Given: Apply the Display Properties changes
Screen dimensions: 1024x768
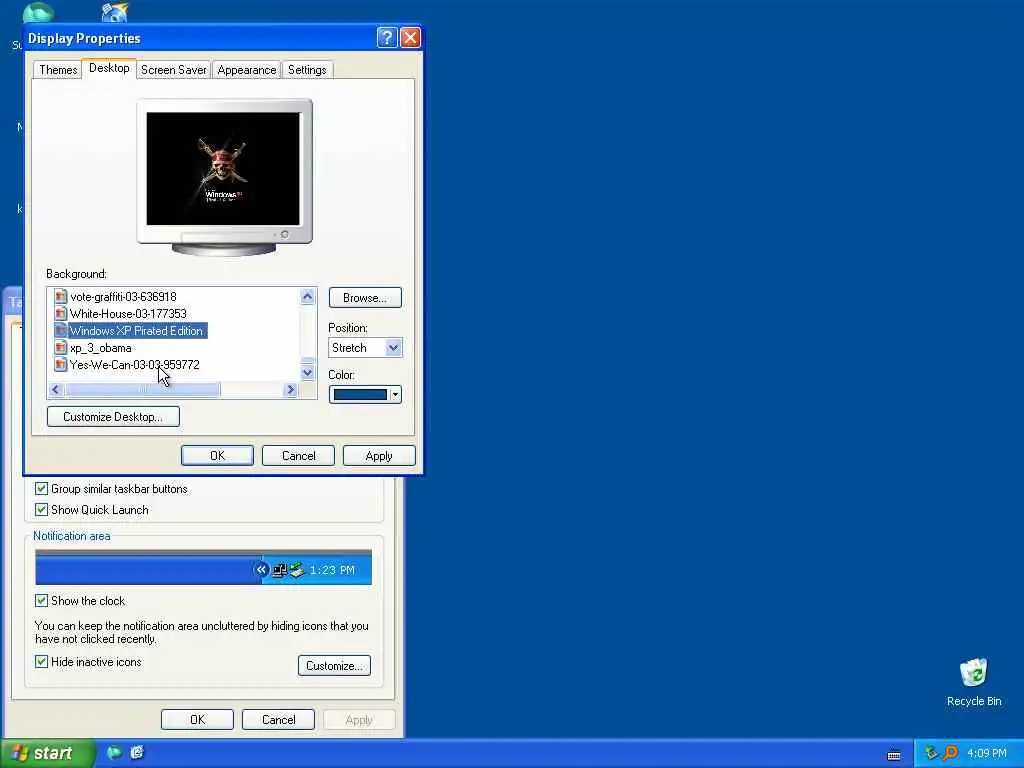Looking at the screenshot, I should (379, 456).
